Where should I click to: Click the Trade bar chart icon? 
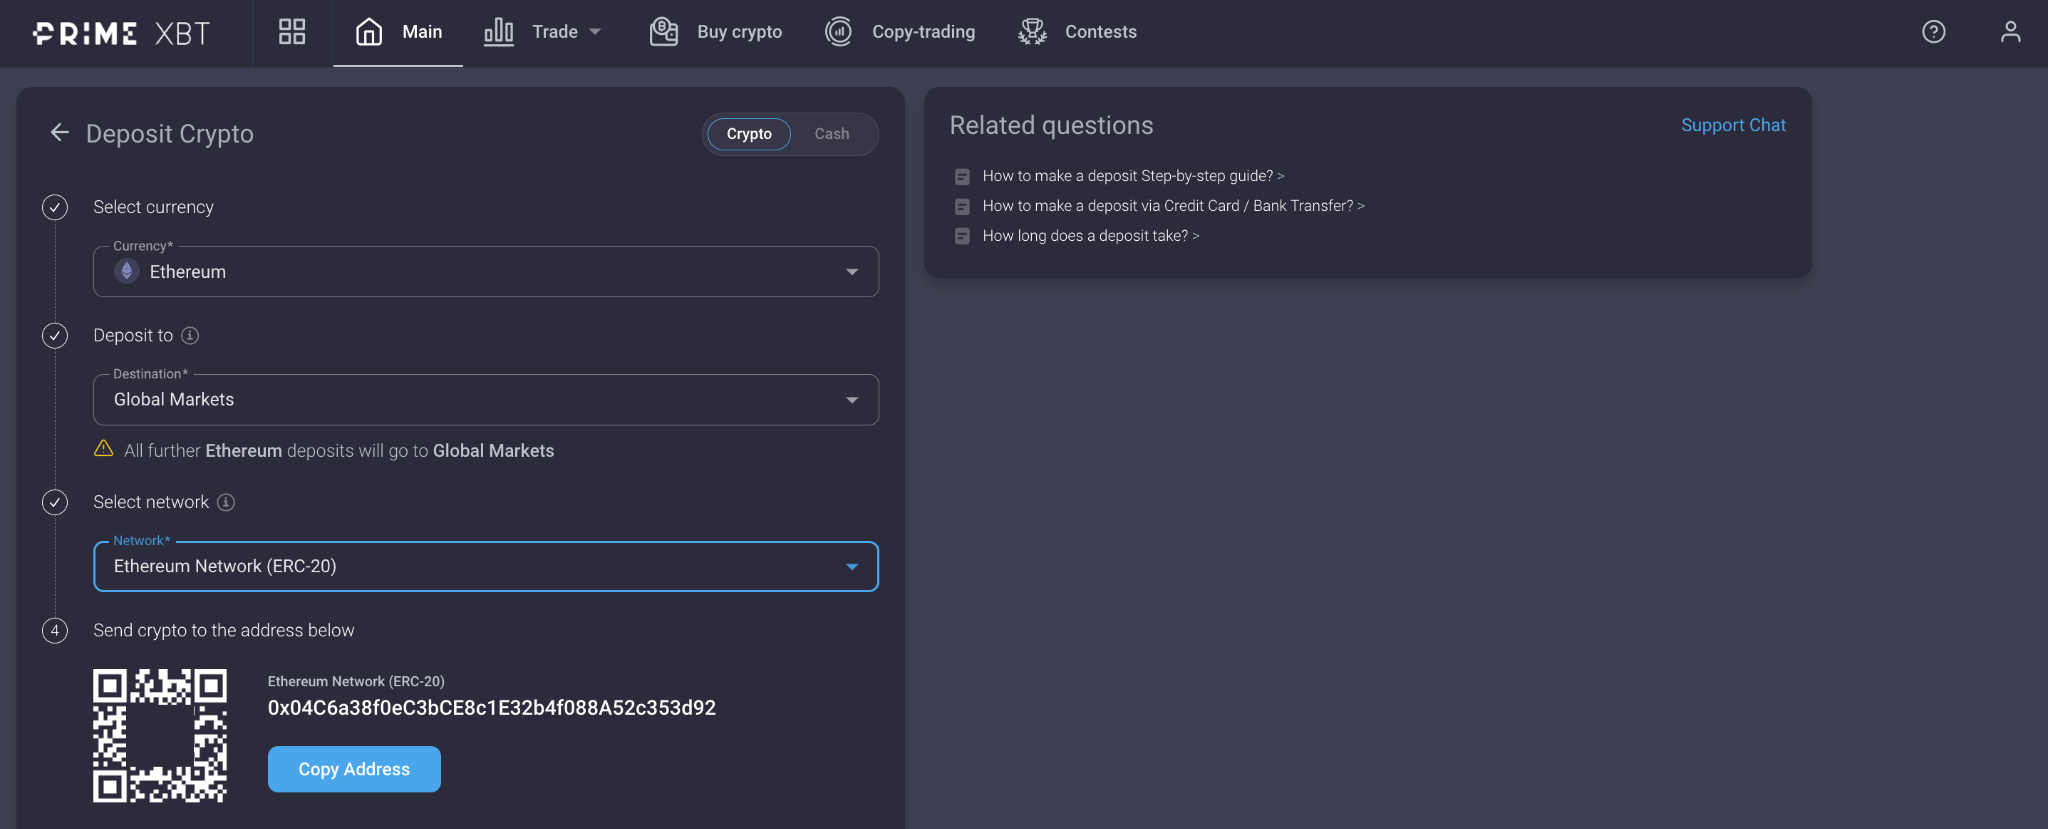[499, 32]
